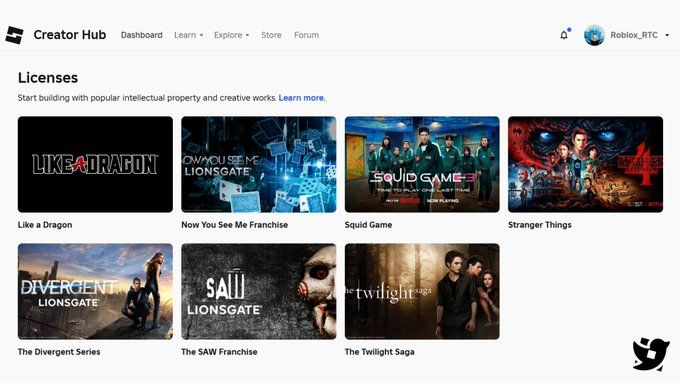Viewport: 680px width, 383px height.
Task: Select the Squid Game license image
Action: [x=422, y=164]
